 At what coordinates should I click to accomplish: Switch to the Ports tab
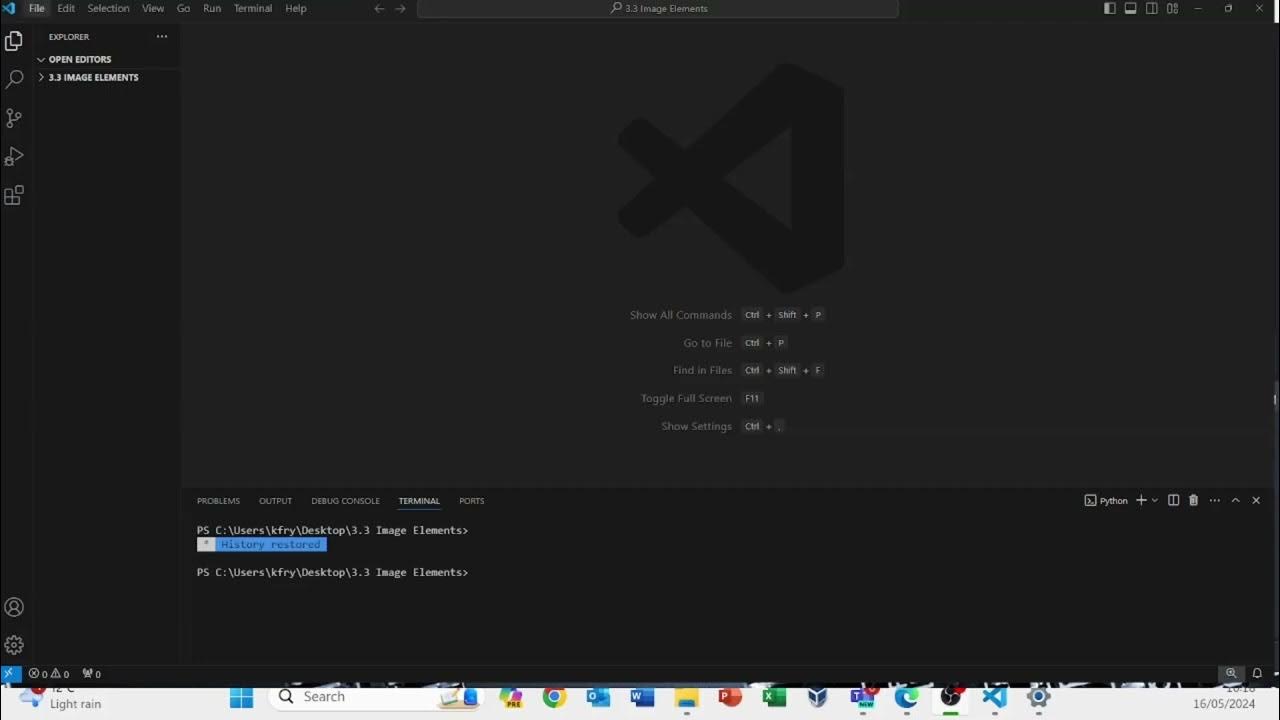[472, 501]
